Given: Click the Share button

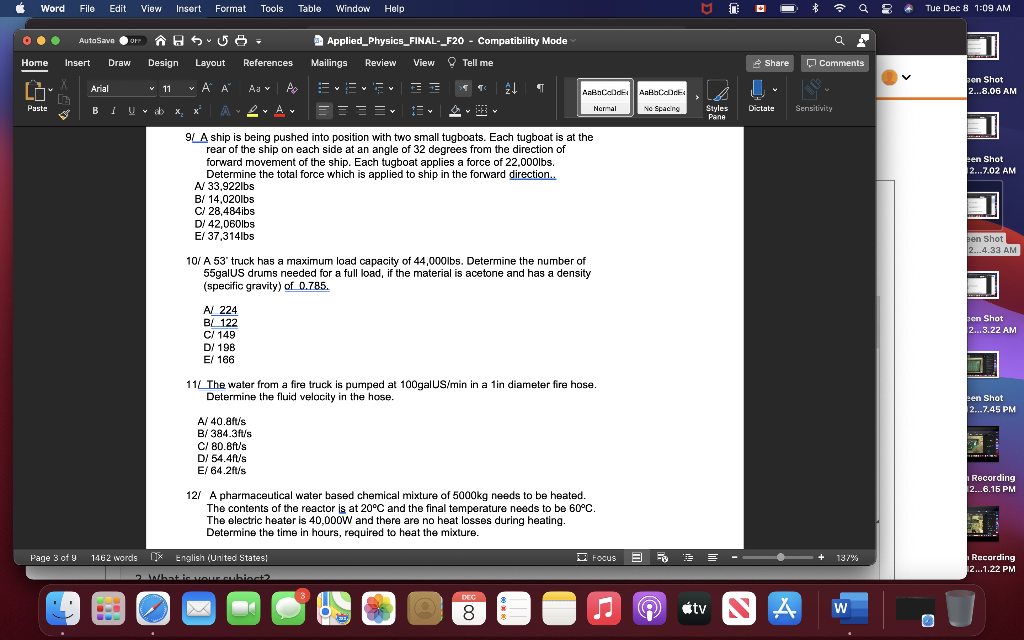Looking at the screenshot, I should click(x=769, y=62).
